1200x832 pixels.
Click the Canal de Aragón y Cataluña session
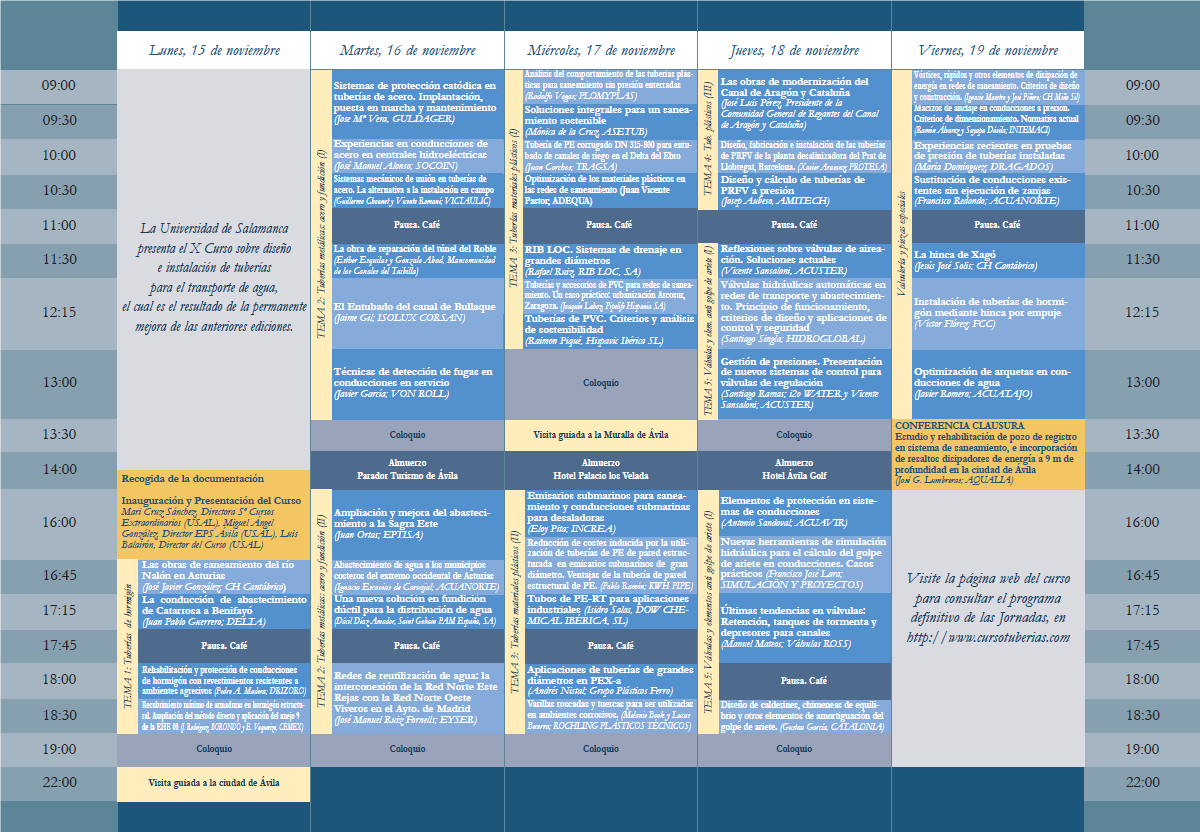click(805, 104)
